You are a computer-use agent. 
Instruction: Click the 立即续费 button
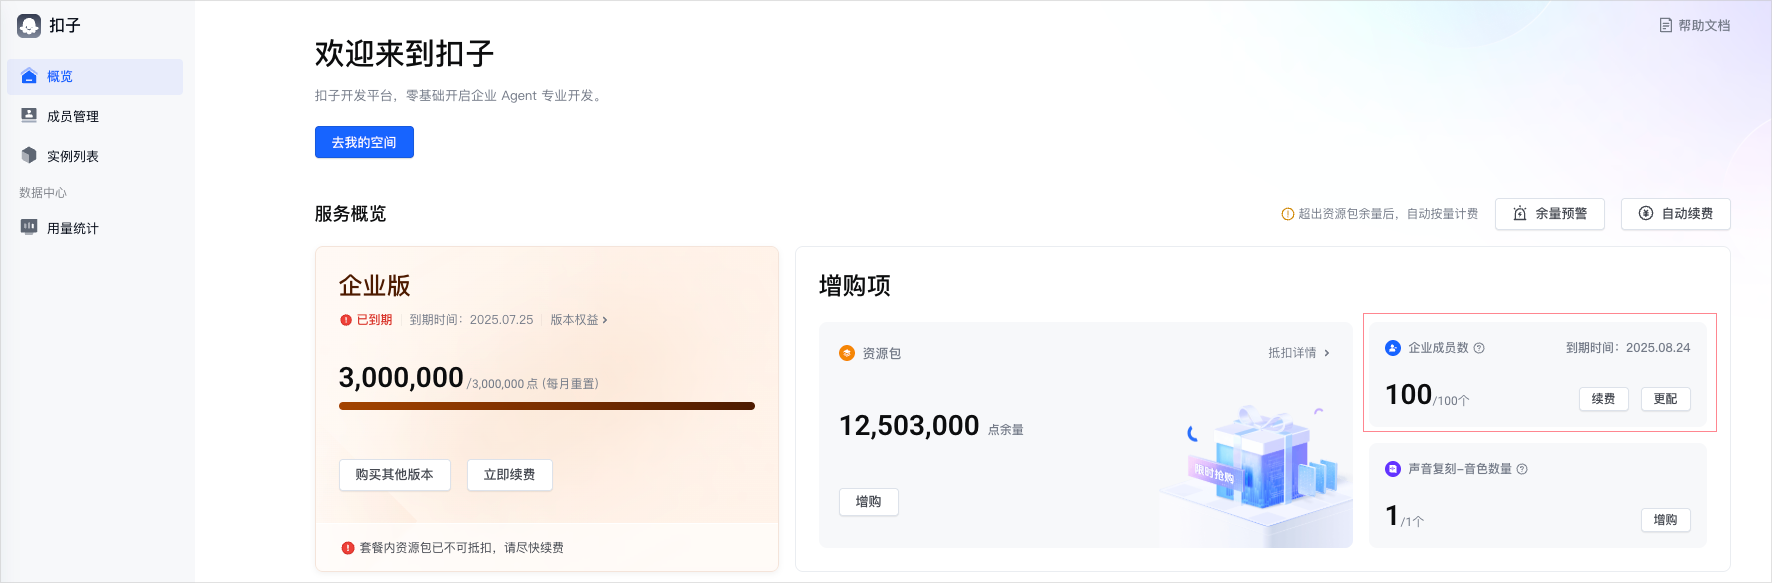(x=509, y=475)
